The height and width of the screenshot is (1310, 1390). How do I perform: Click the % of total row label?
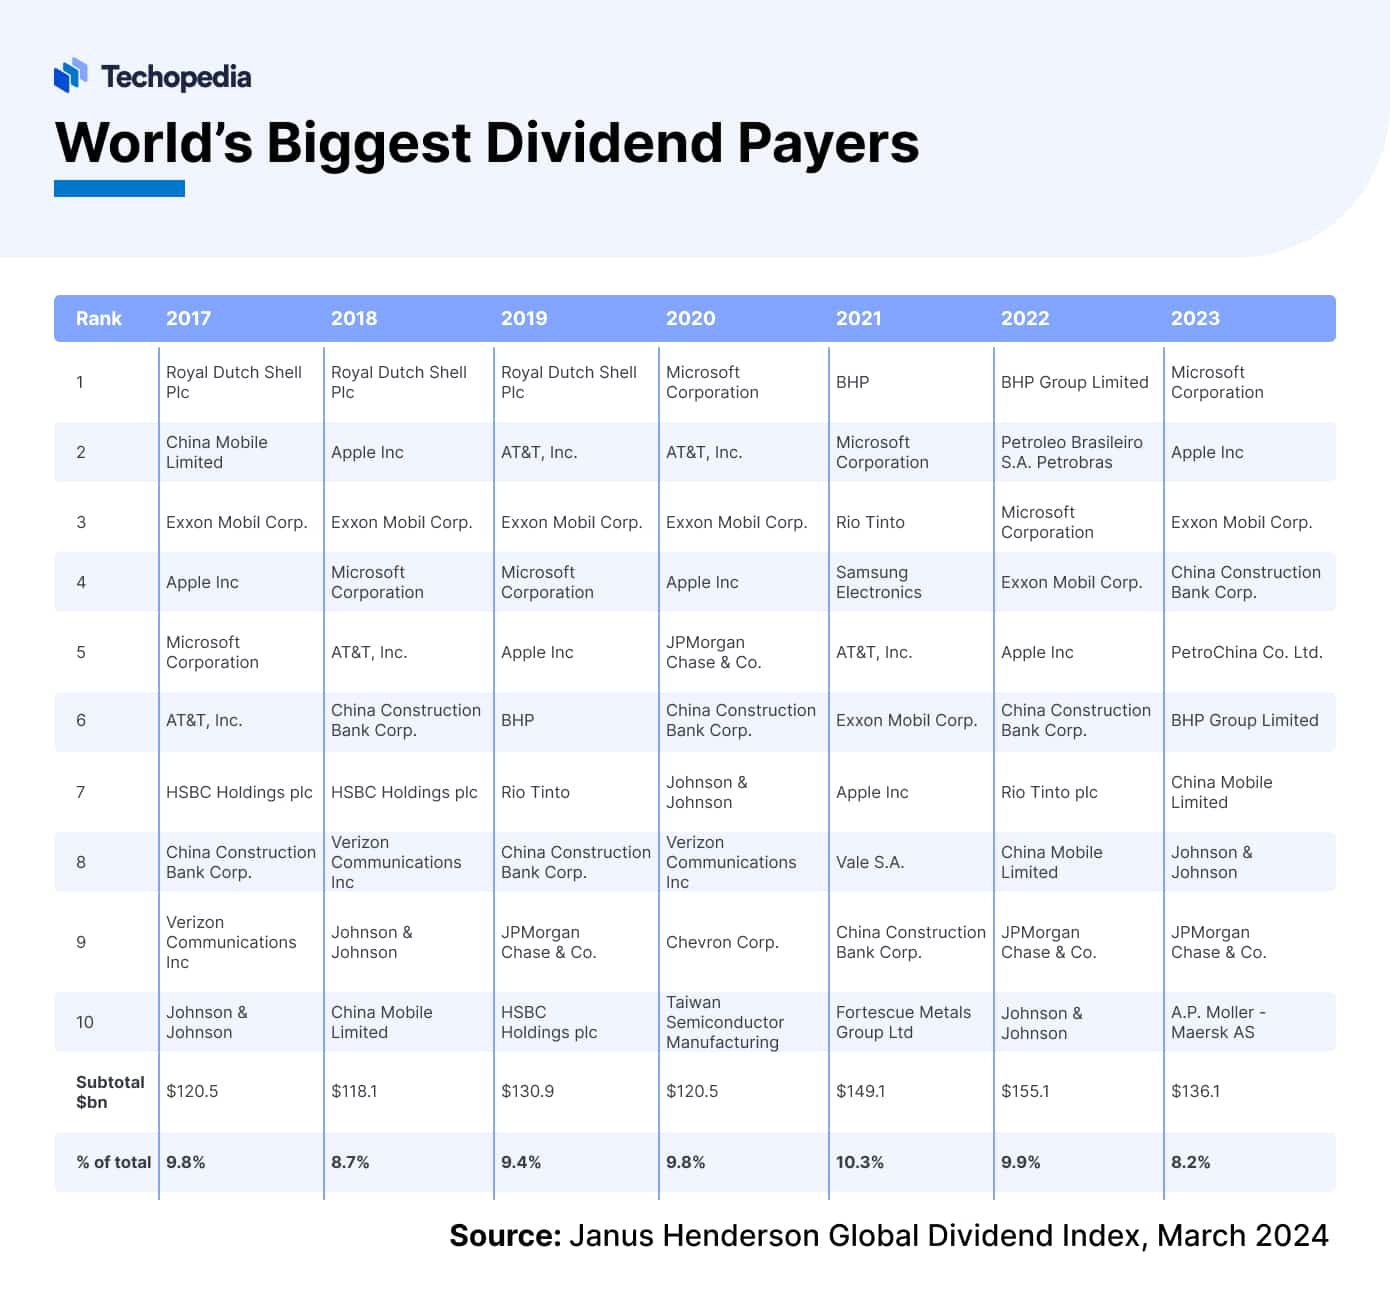[113, 1162]
